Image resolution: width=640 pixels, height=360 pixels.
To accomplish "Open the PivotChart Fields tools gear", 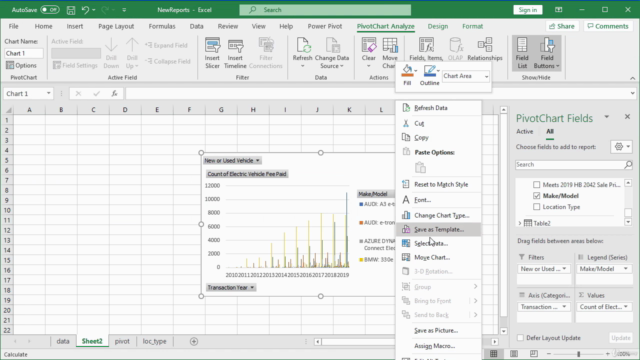I will click(x=621, y=147).
